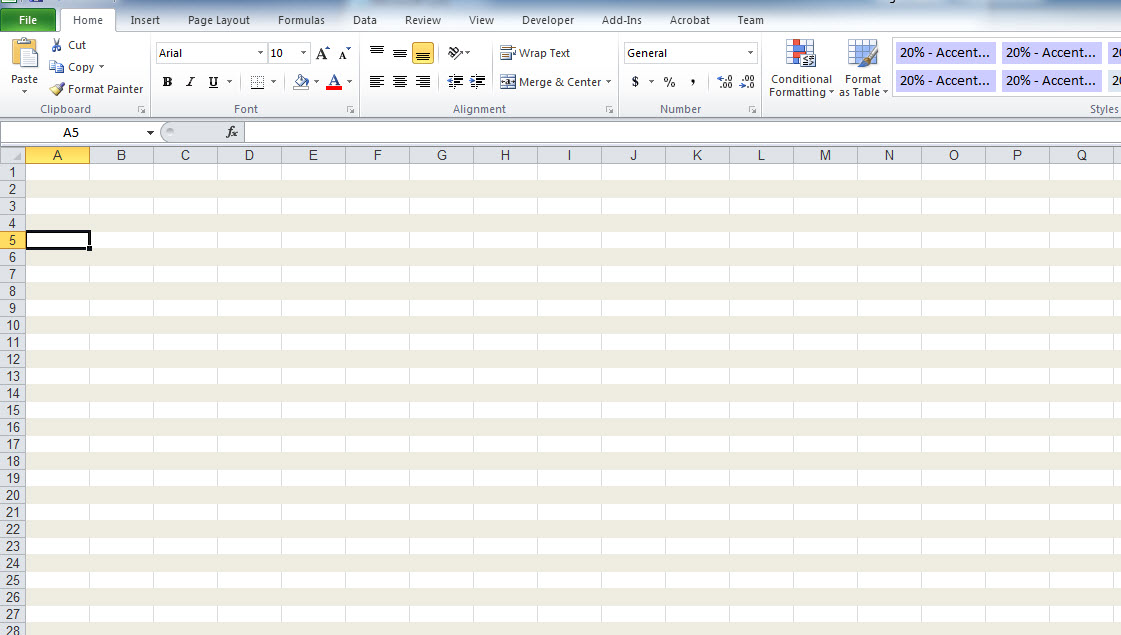1121x635 pixels.
Task: Open the File menu
Action: pyautogui.click(x=29, y=19)
